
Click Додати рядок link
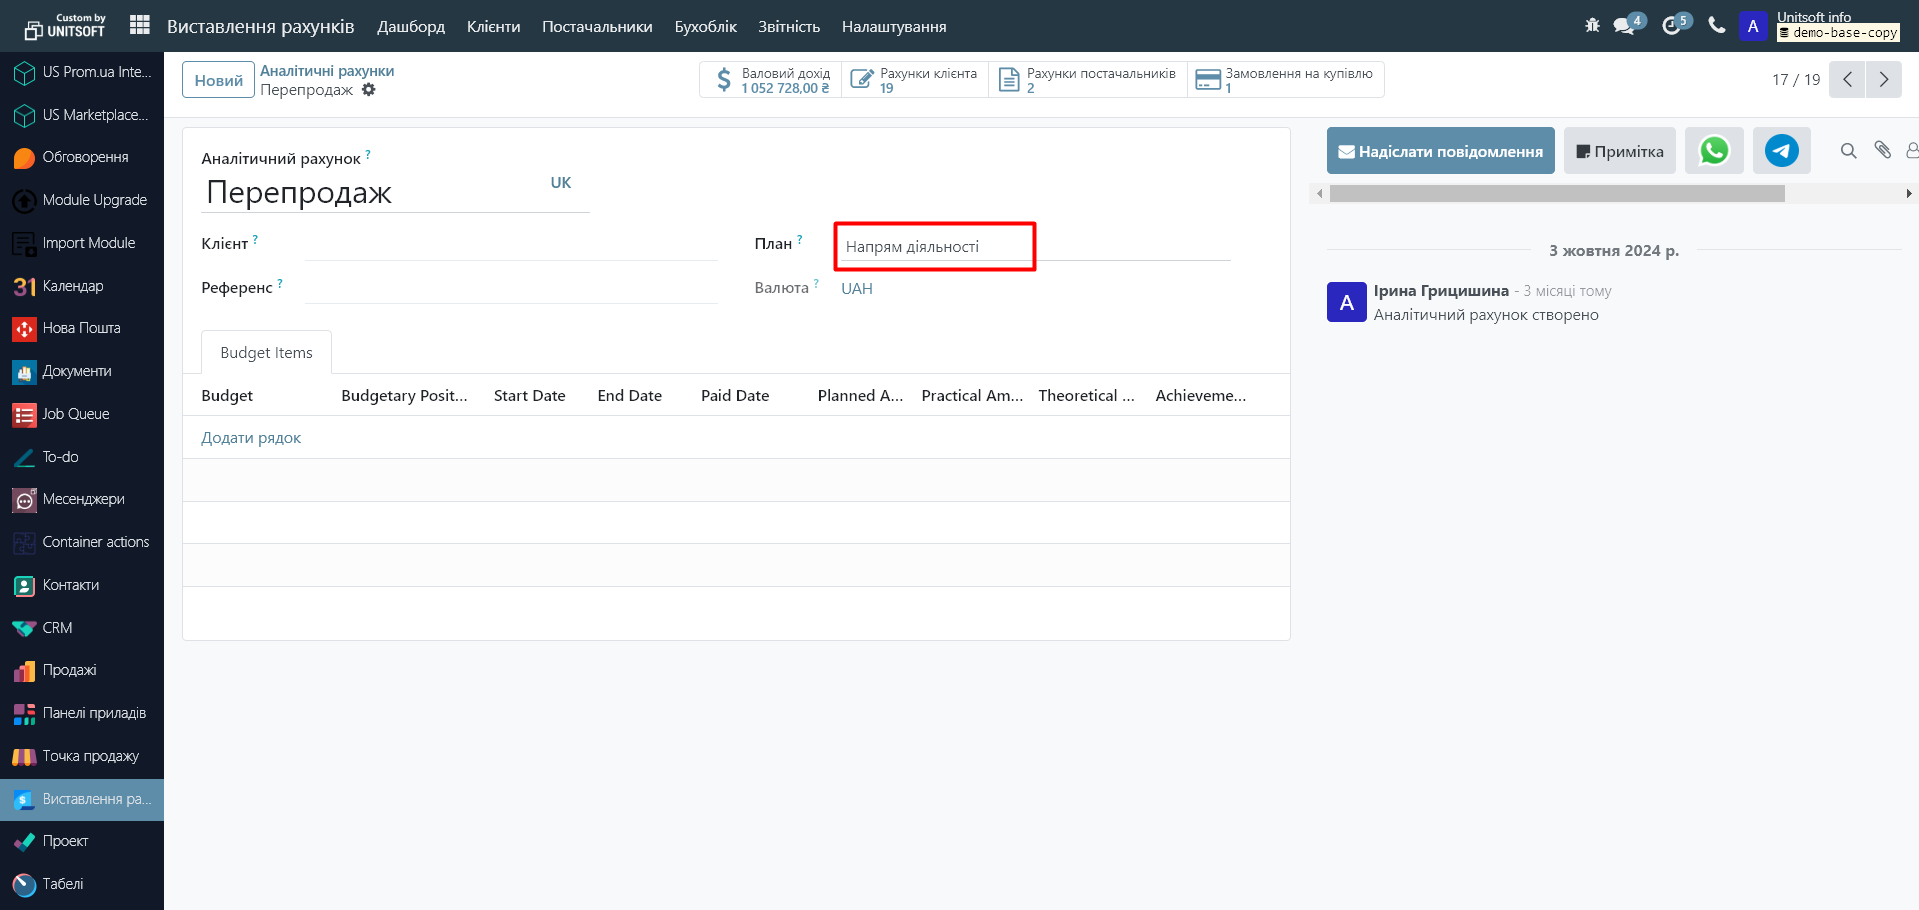click(251, 438)
